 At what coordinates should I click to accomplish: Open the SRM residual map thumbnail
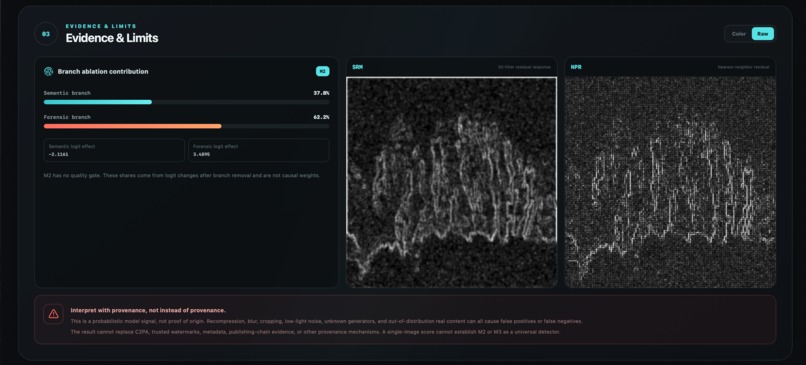(x=451, y=182)
